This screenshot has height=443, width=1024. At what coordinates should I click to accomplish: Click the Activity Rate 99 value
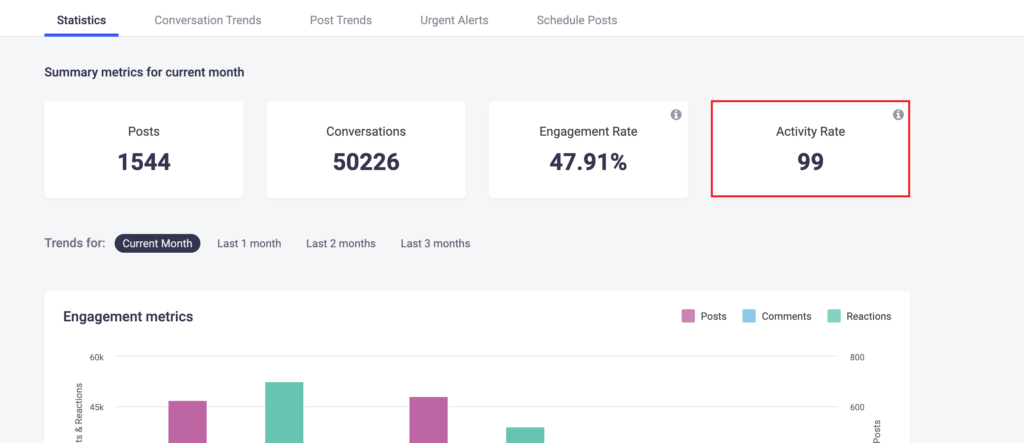click(x=810, y=162)
